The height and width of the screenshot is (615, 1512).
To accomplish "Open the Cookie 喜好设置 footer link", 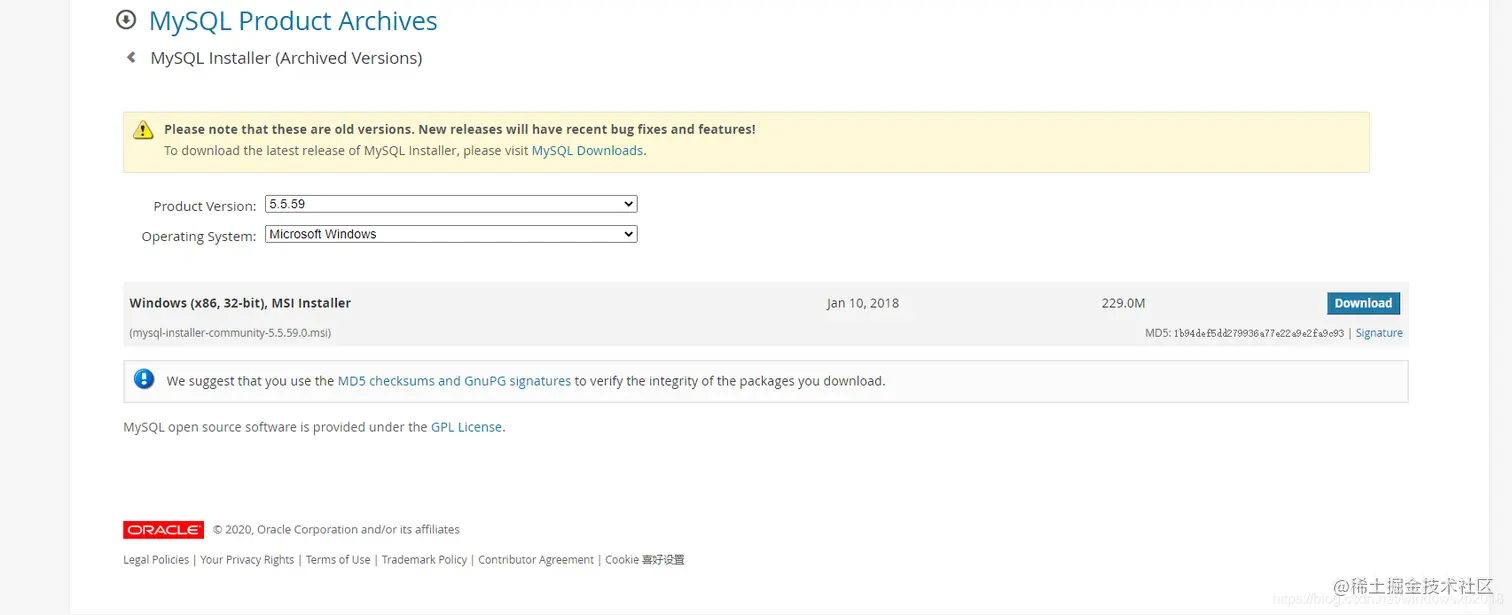I will pyautogui.click(x=645, y=560).
